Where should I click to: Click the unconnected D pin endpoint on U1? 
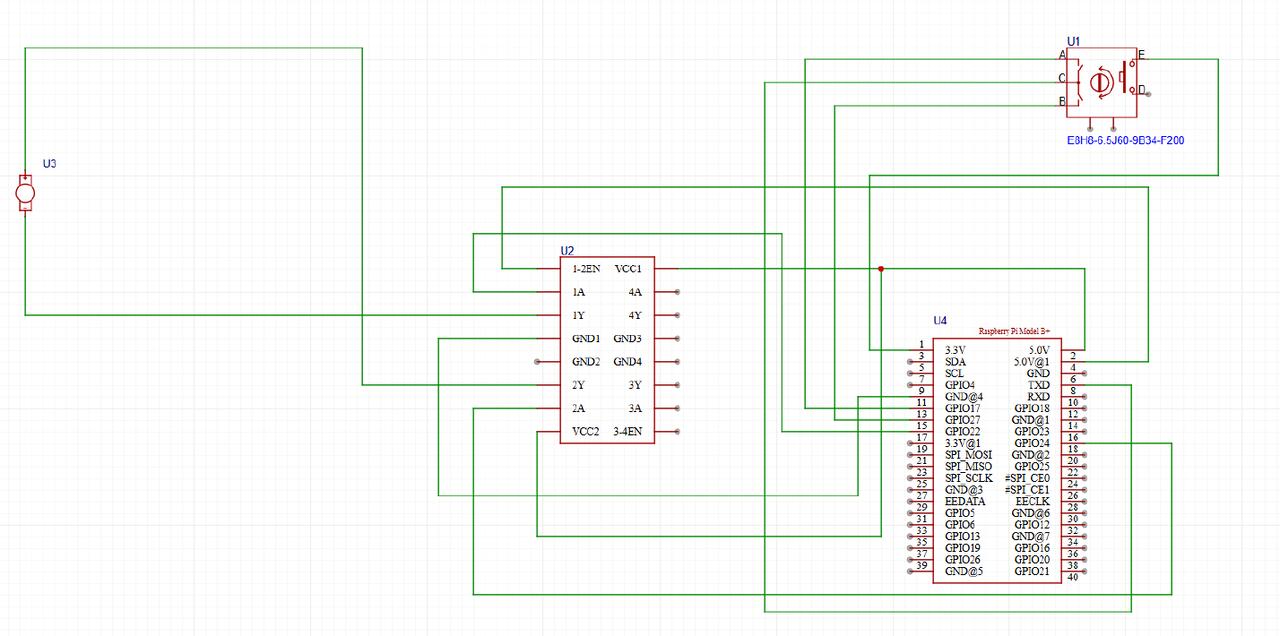point(1149,94)
